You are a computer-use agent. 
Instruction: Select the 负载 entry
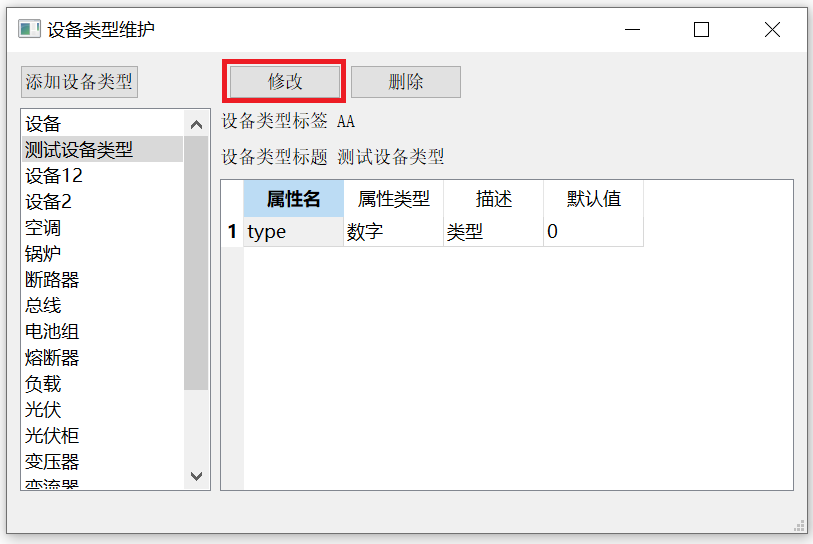103,383
